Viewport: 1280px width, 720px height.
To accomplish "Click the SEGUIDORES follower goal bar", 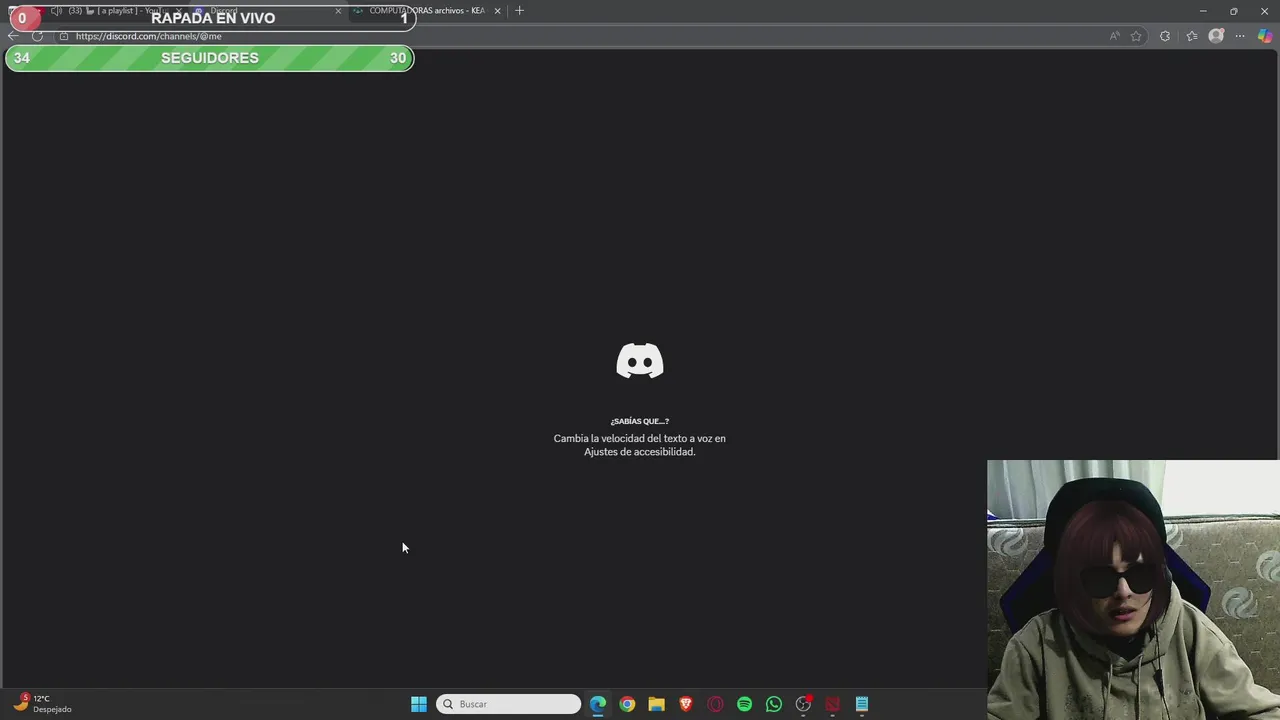I will point(209,58).
